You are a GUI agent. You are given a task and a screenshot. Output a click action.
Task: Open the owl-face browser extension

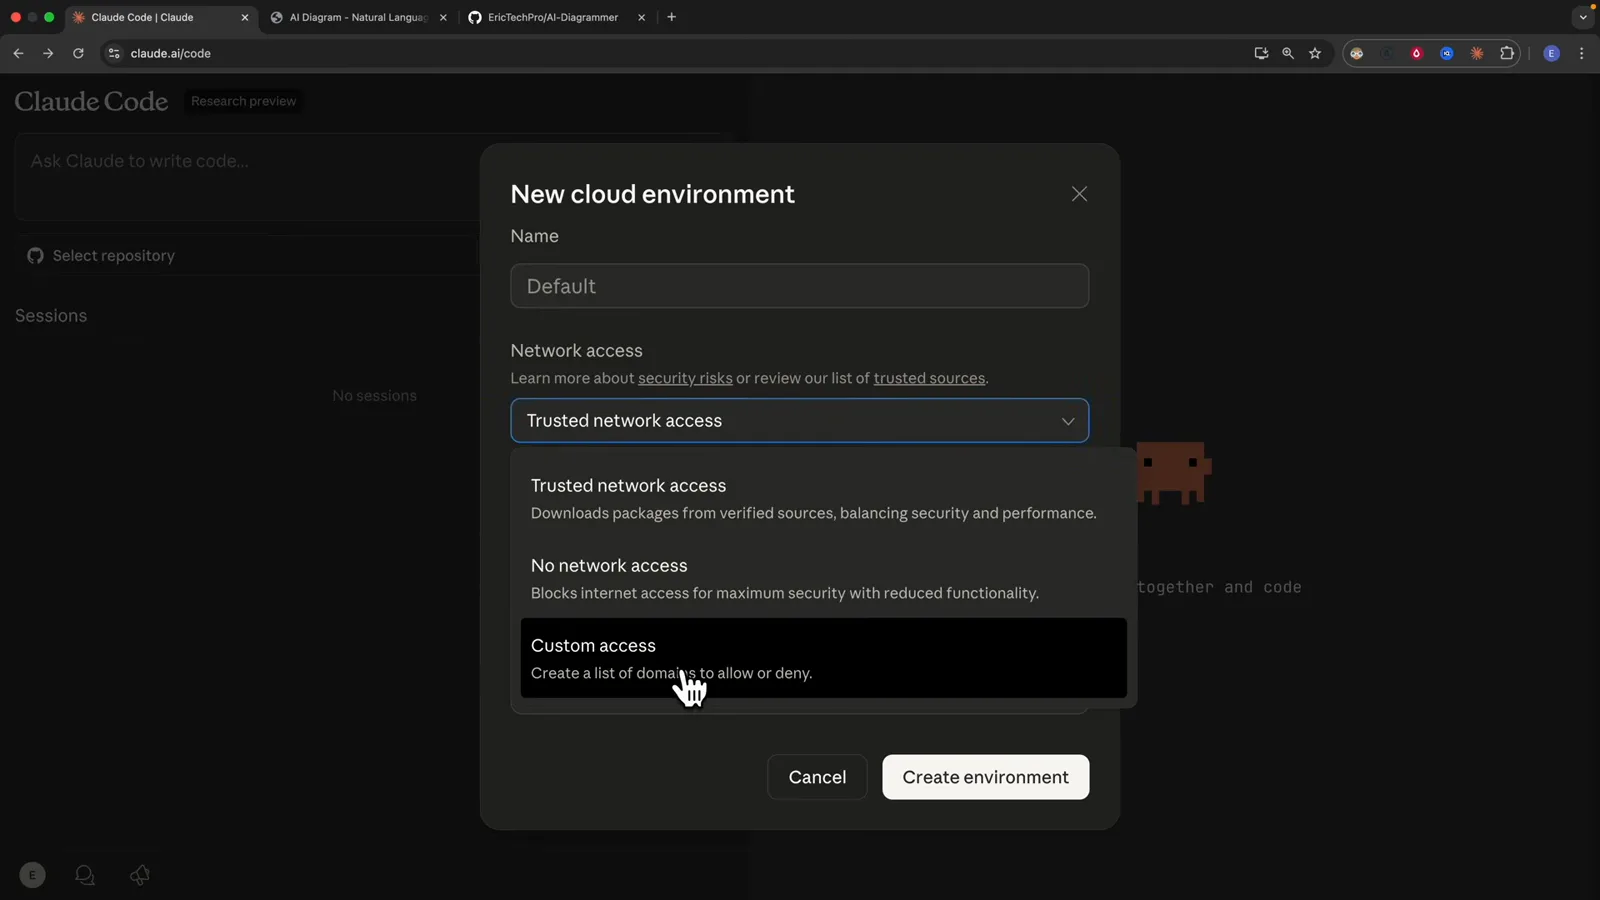click(1357, 53)
